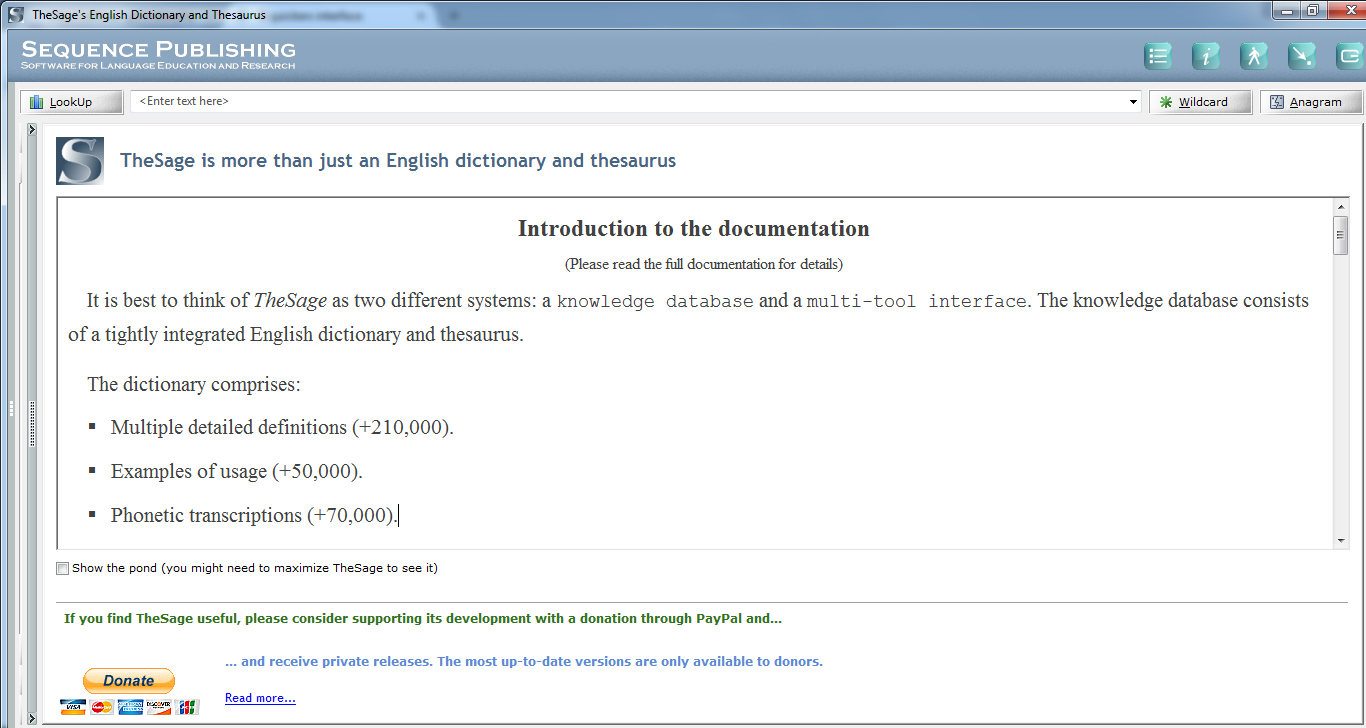
Task: Click the Wildcard search button
Action: pos(1200,102)
